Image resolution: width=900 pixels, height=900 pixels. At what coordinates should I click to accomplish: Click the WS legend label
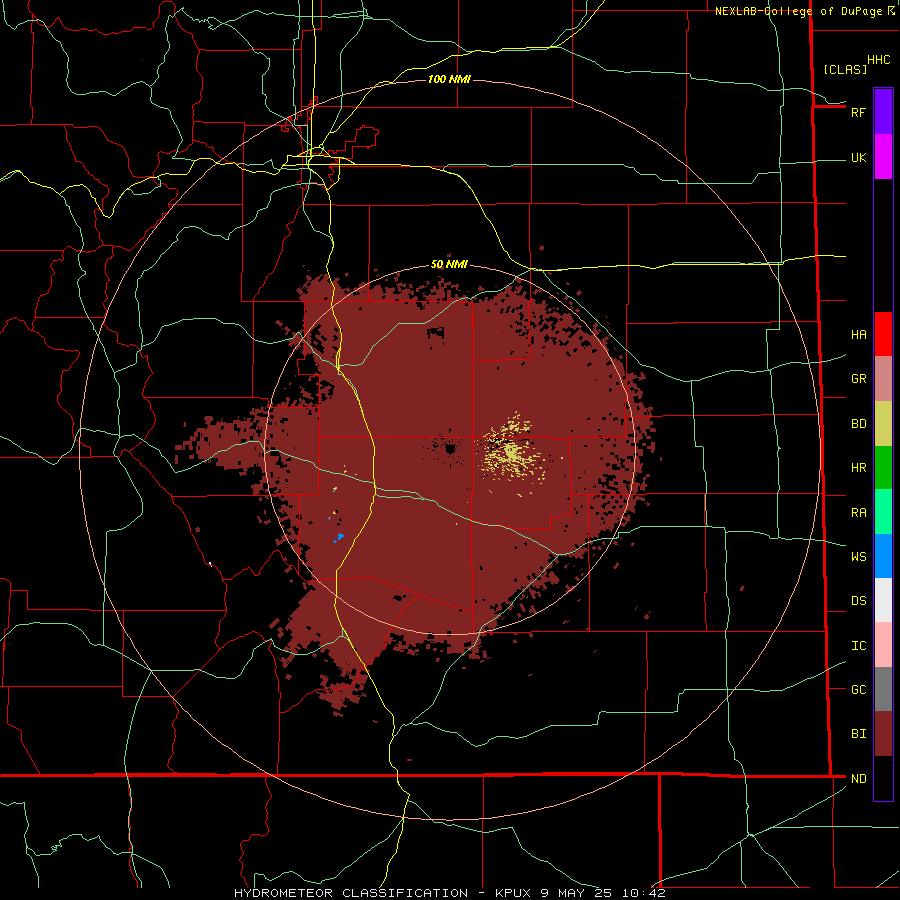pos(858,556)
